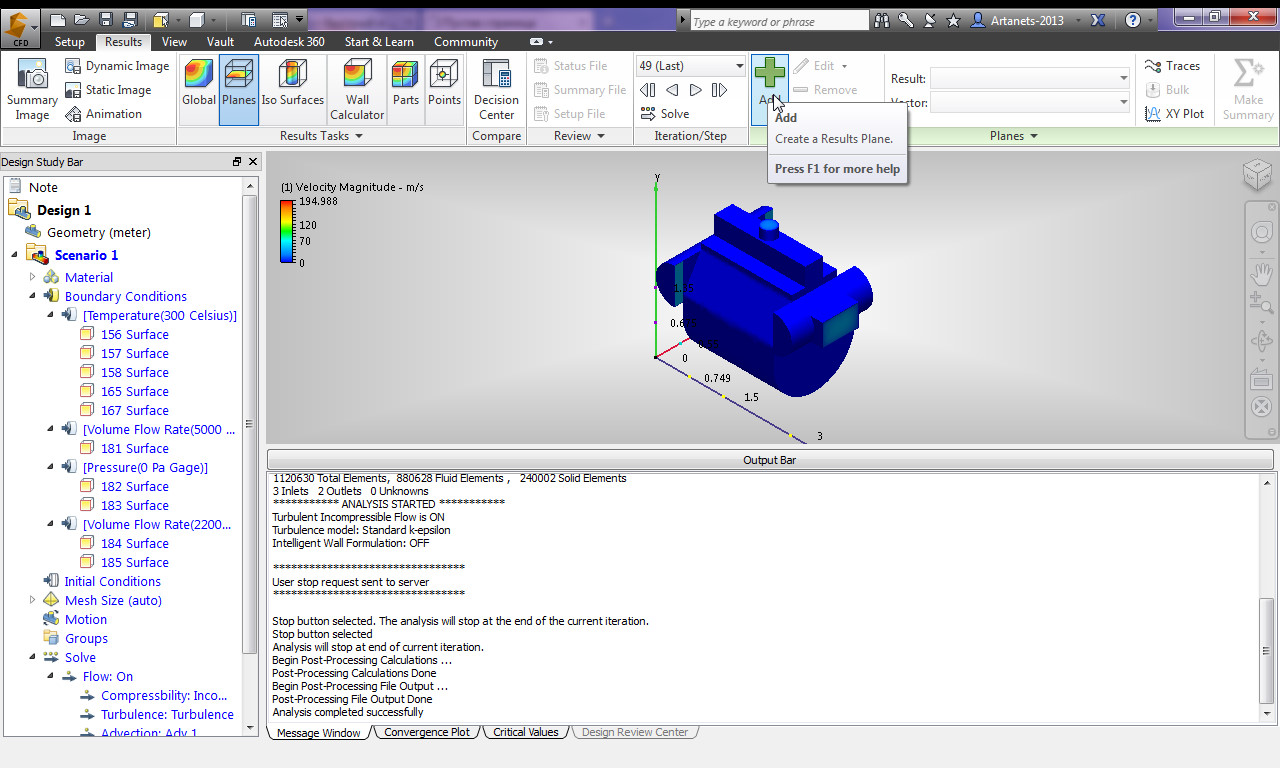The image size is (1280, 768).
Task: Activate Parts results task
Action: (x=406, y=88)
